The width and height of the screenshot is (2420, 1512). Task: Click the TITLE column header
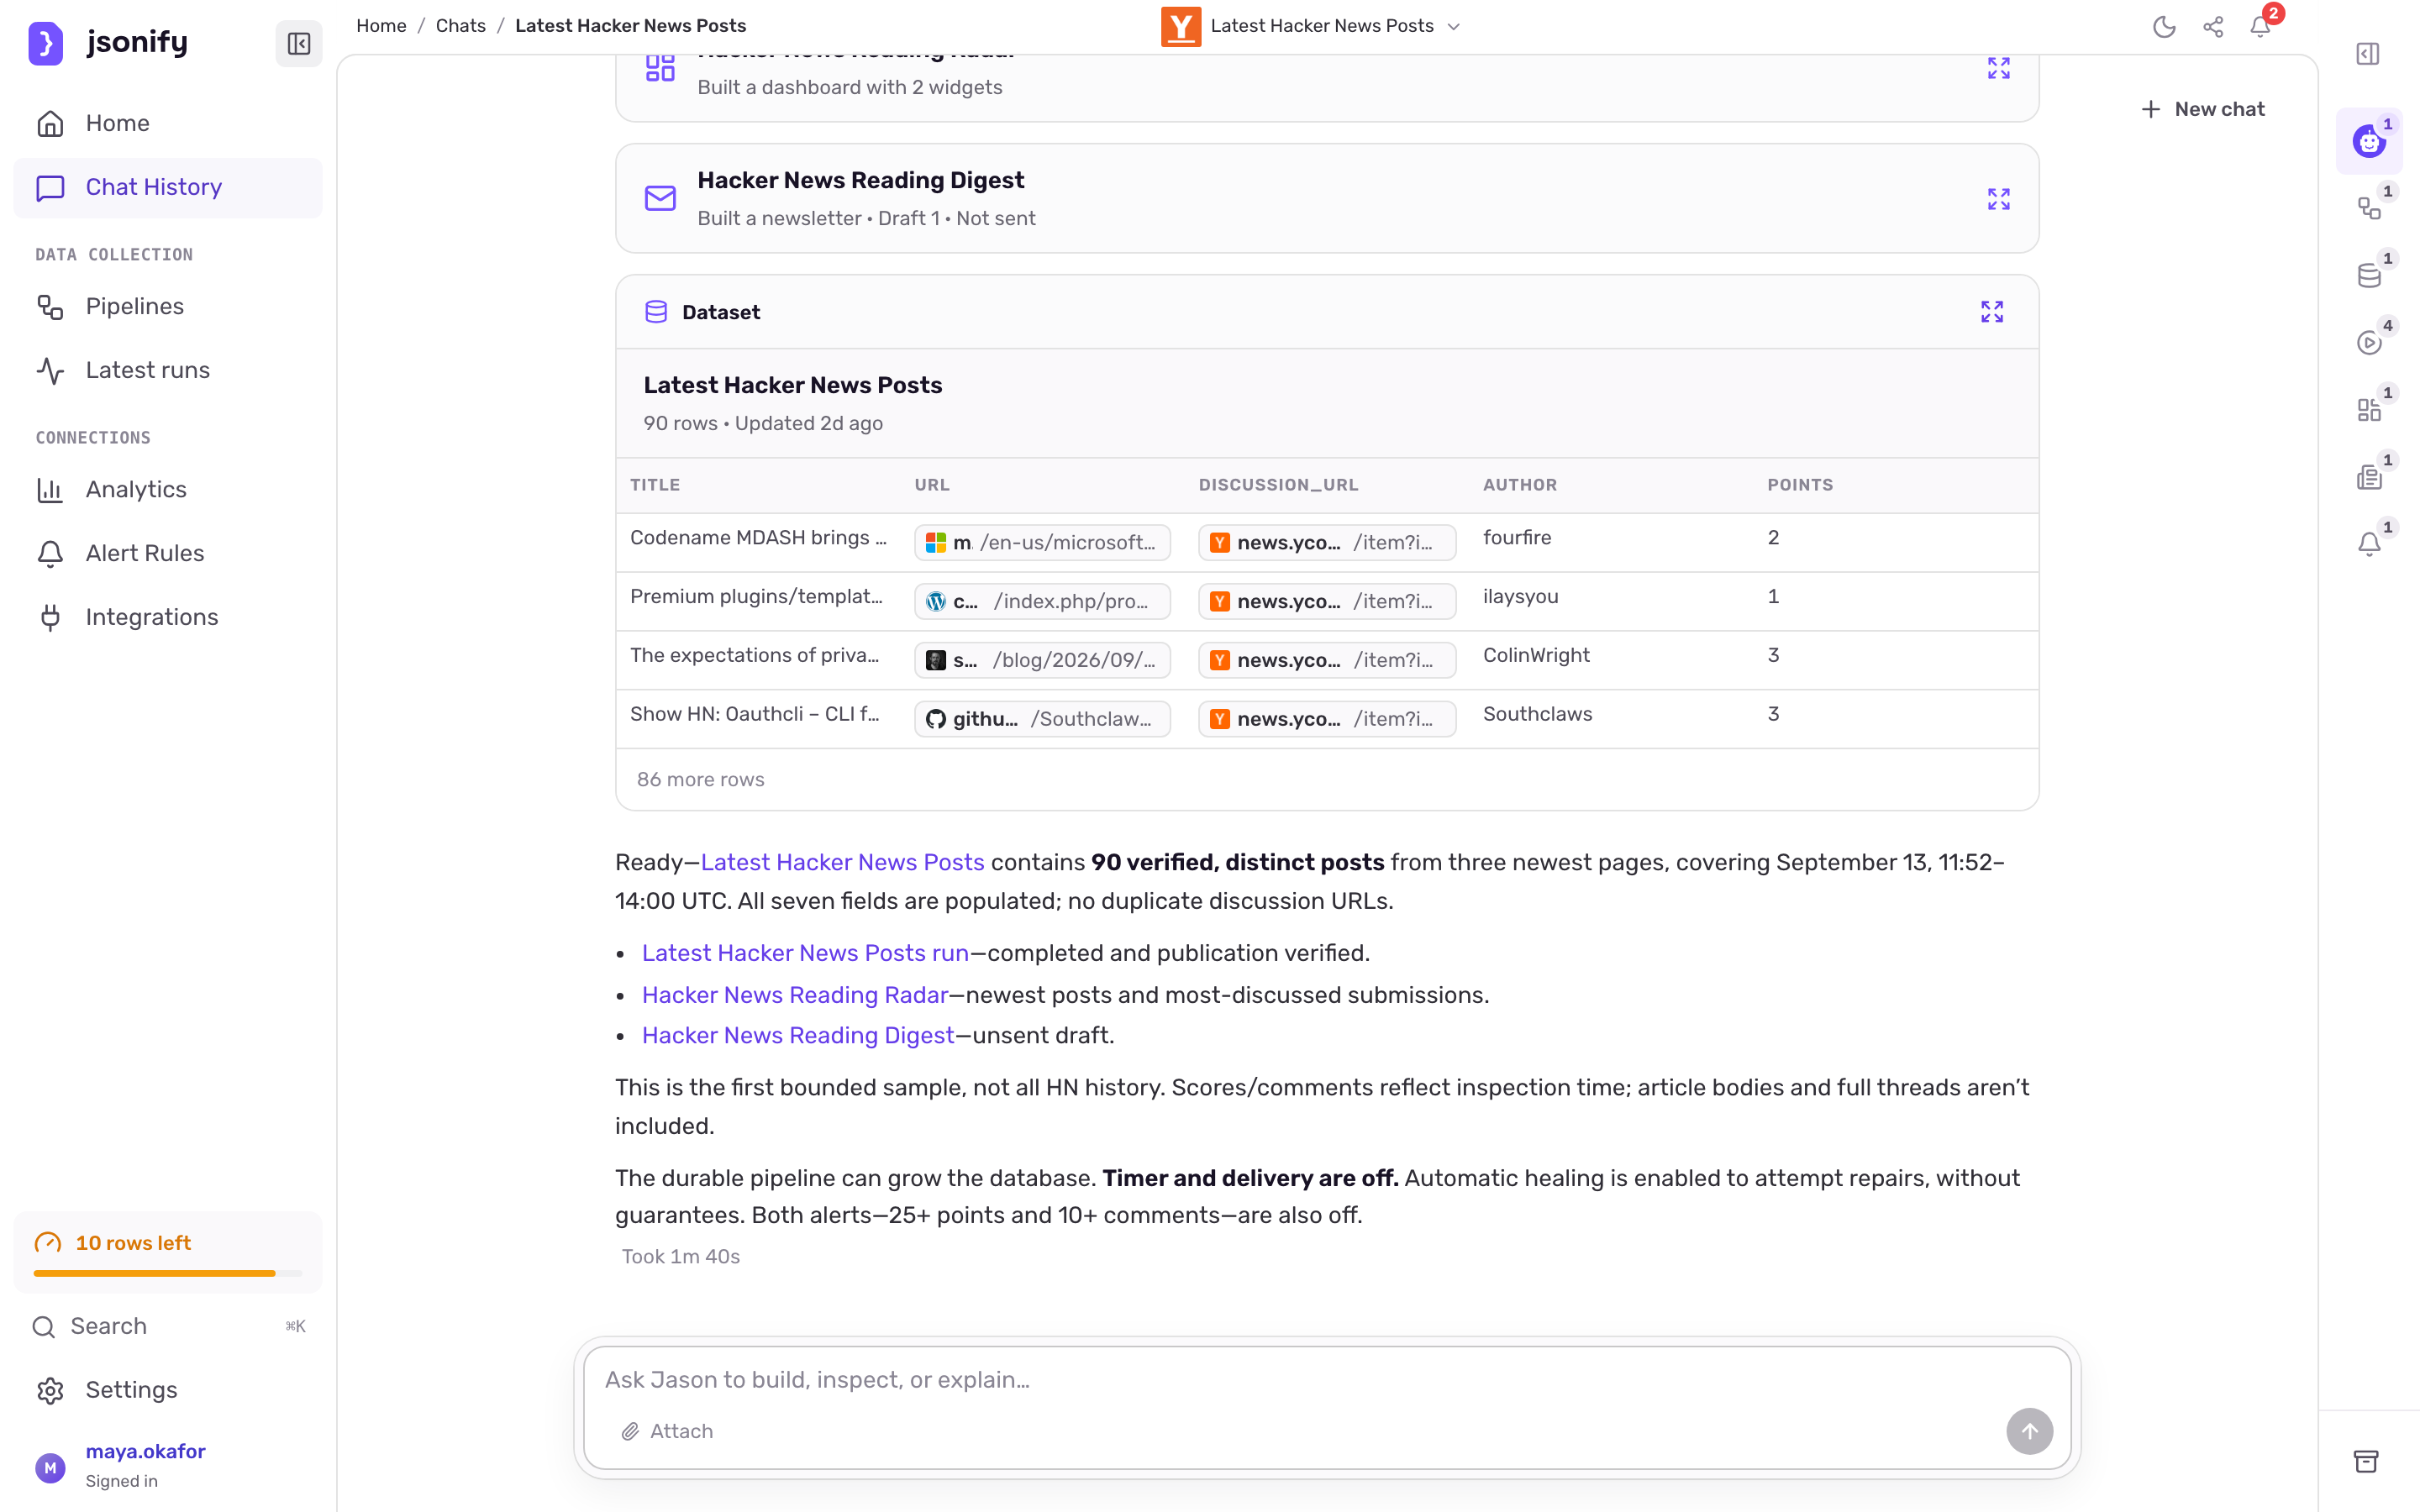[655, 485]
